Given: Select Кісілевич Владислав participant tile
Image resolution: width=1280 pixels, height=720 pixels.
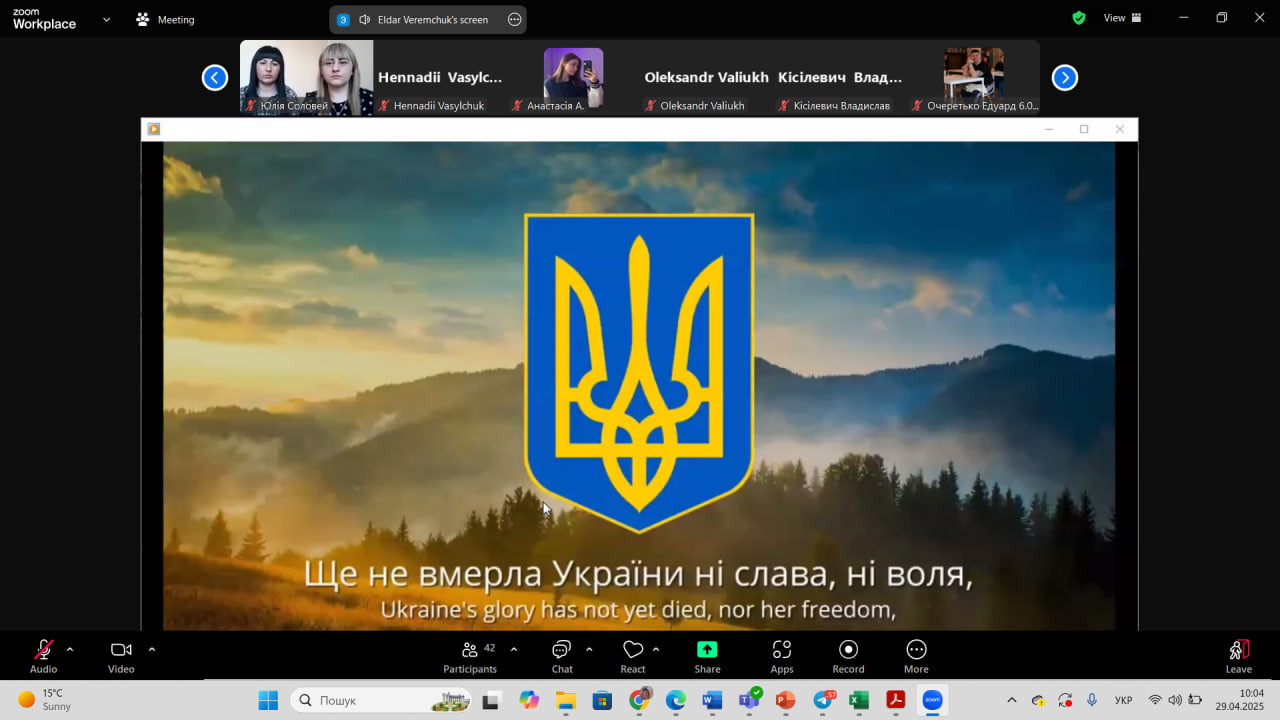Looking at the screenshot, I should [840, 77].
